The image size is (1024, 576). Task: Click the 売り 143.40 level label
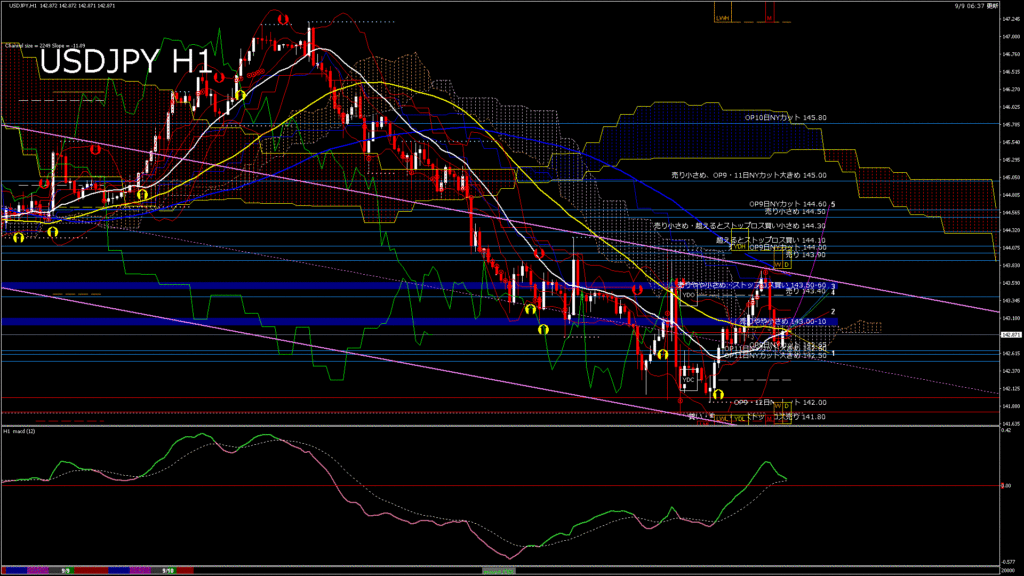pos(806,291)
